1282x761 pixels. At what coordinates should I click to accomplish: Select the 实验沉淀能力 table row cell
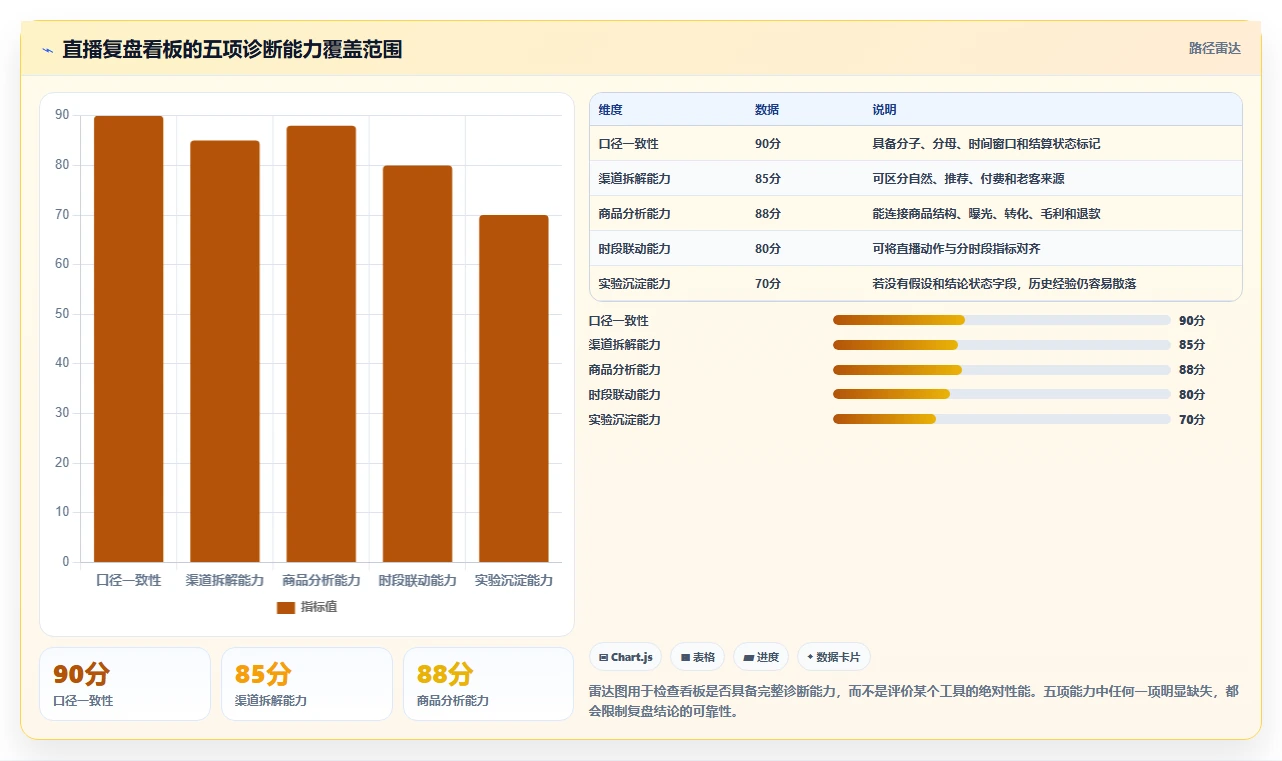(x=668, y=284)
